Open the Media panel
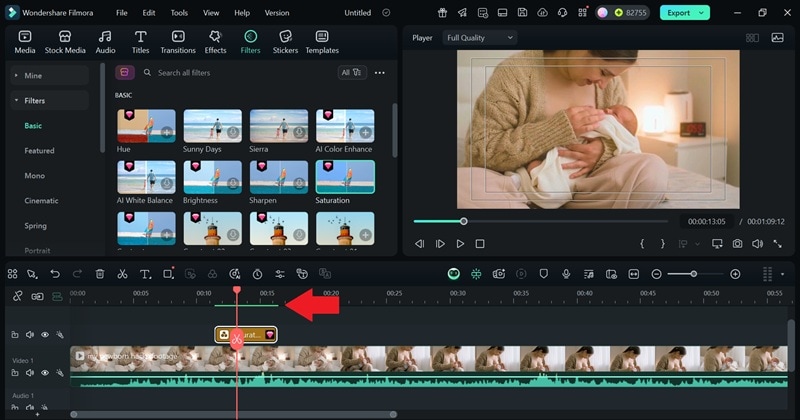This screenshot has width=800, height=420. (24, 42)
